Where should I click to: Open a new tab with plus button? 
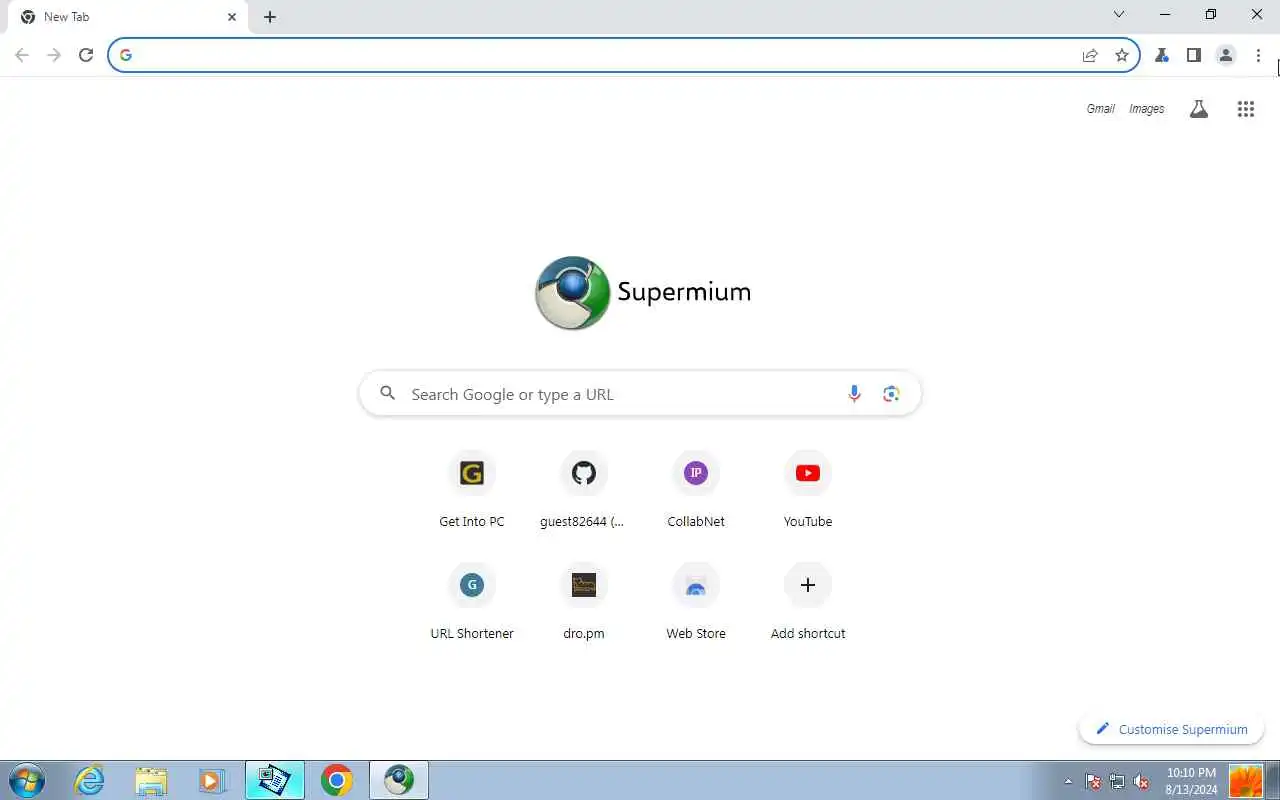tap(270, 17)
